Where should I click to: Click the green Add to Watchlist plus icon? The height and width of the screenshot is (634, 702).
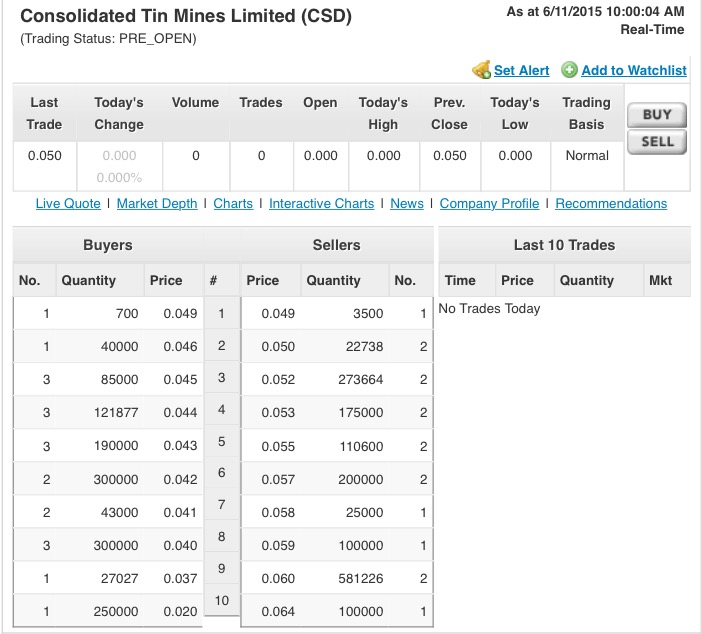click(569, 70)
